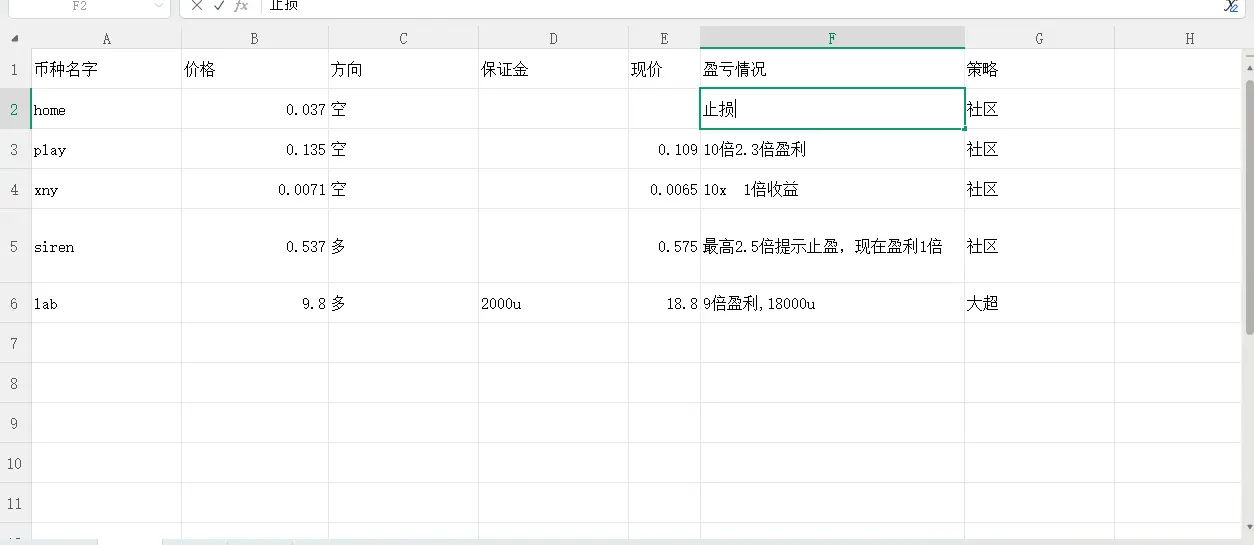Select the cell containing siren
Viewport: 1254px width, 545px height.
[x=106, y=246]
